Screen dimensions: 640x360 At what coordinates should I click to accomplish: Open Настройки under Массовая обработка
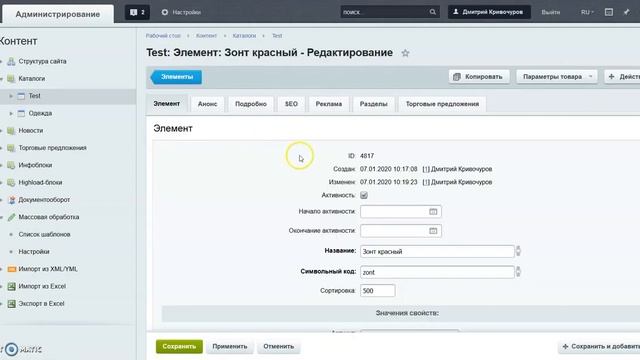coord(34,252)
